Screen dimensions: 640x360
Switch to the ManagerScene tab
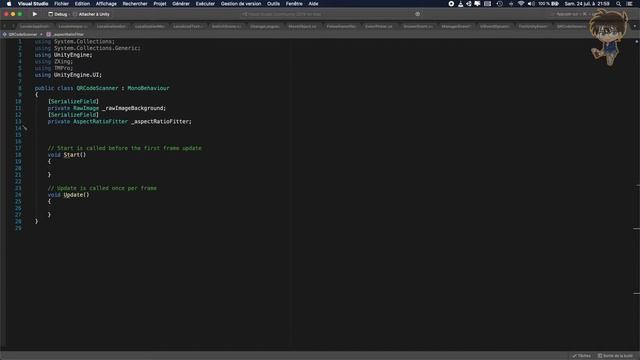tap(456, 26)
